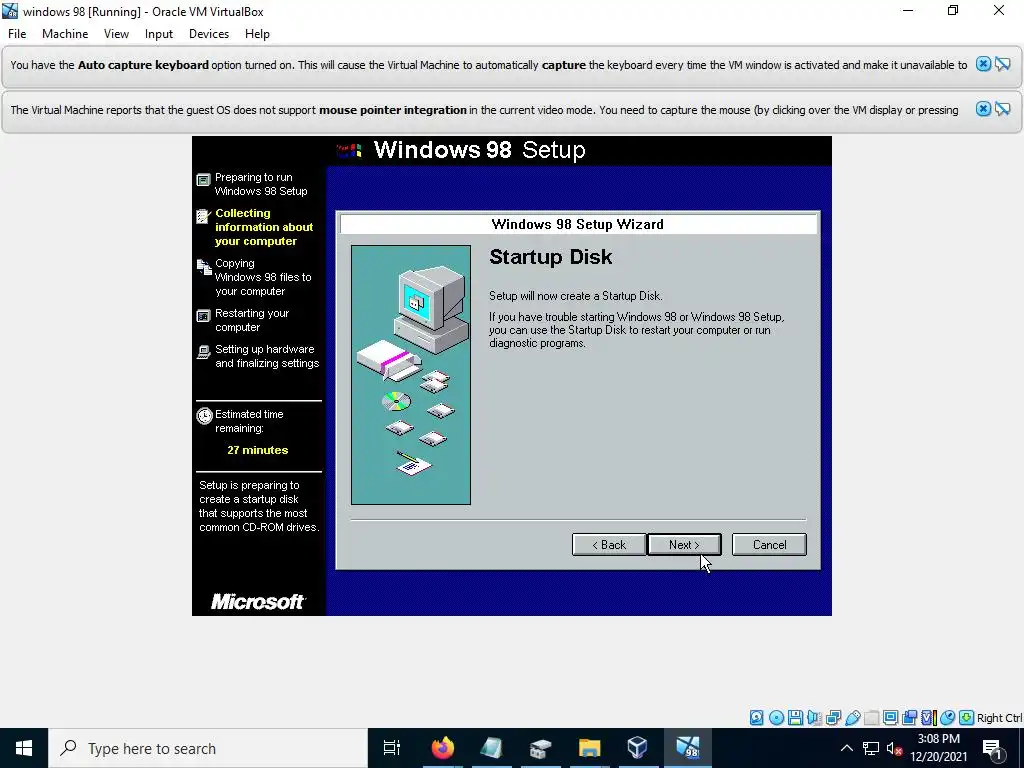Open the Input menu
The width and height of the screenshot is (1024, 768).
tap(159, 34)
